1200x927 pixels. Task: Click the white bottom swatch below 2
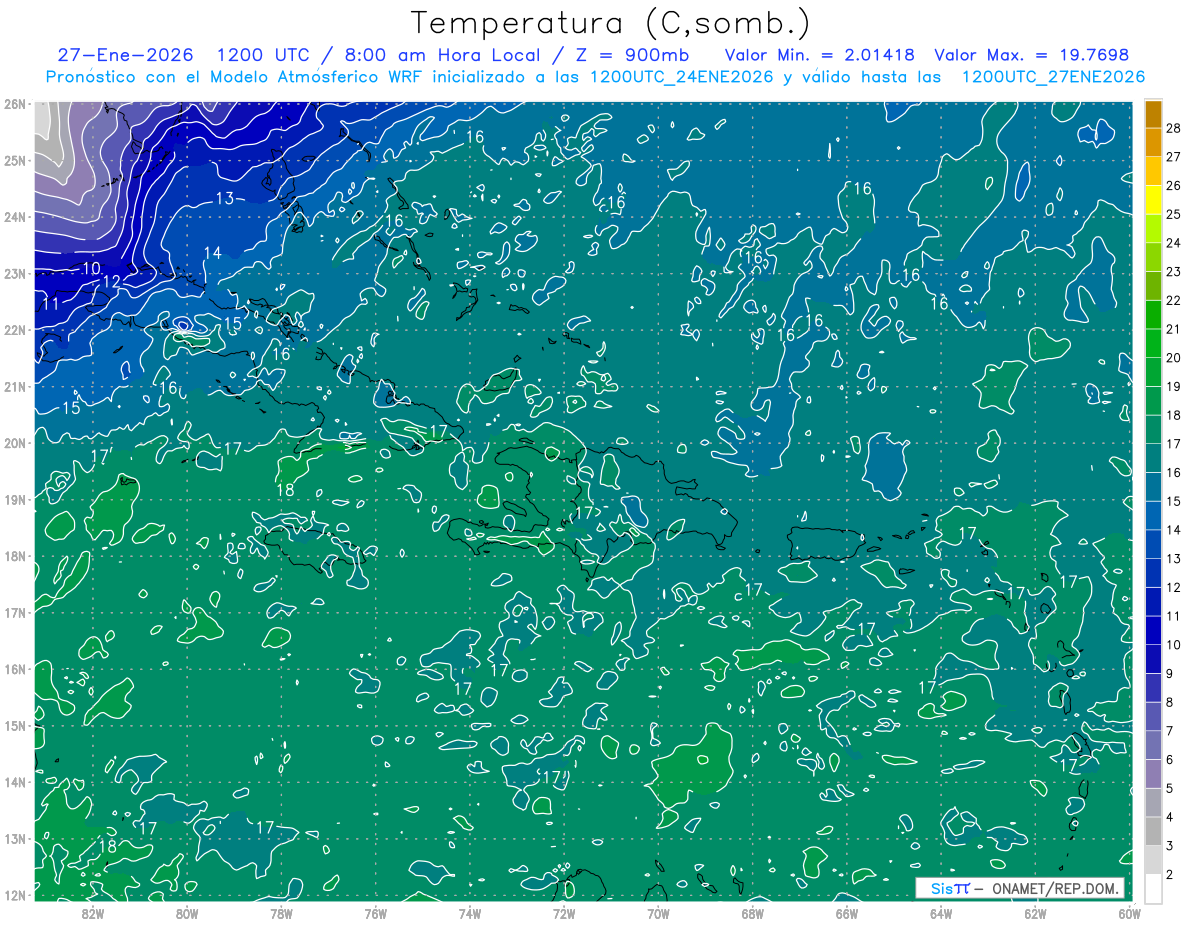point(1153,887)
